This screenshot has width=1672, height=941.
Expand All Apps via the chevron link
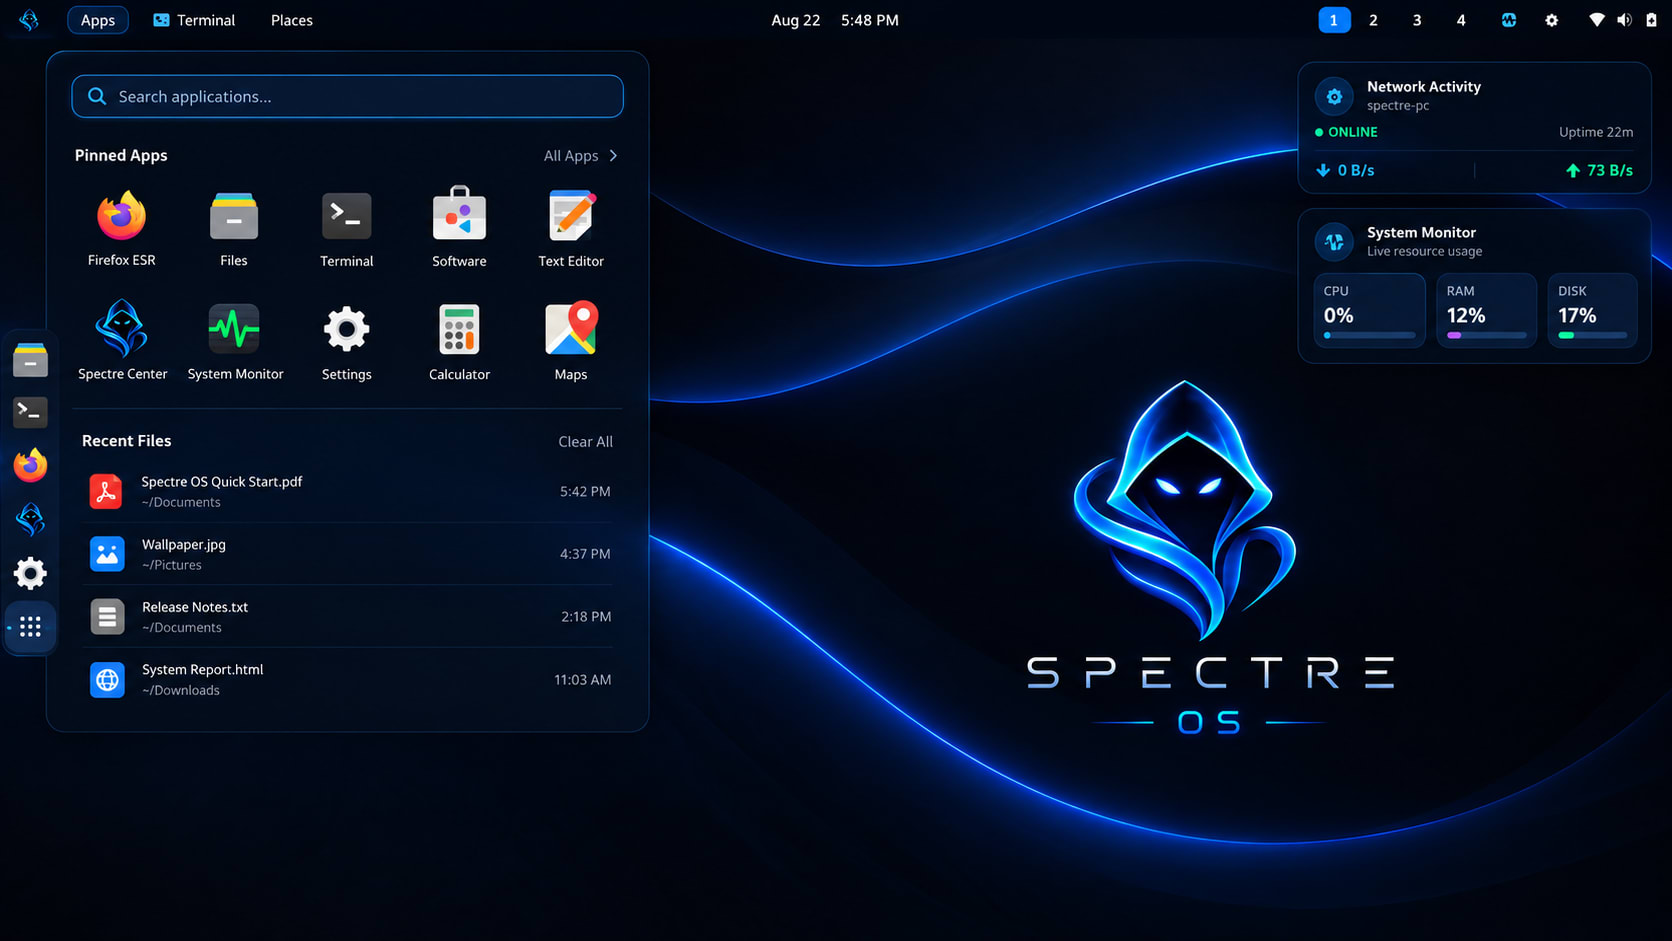581,156
